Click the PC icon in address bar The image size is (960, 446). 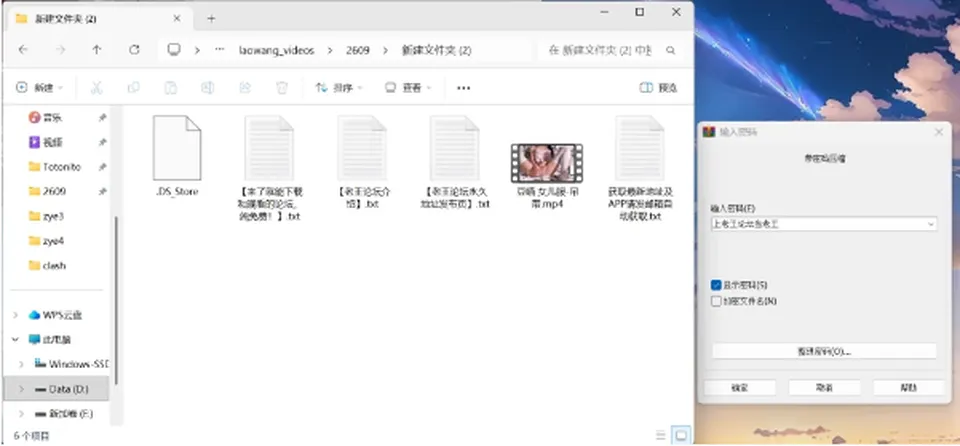point(174,50)
